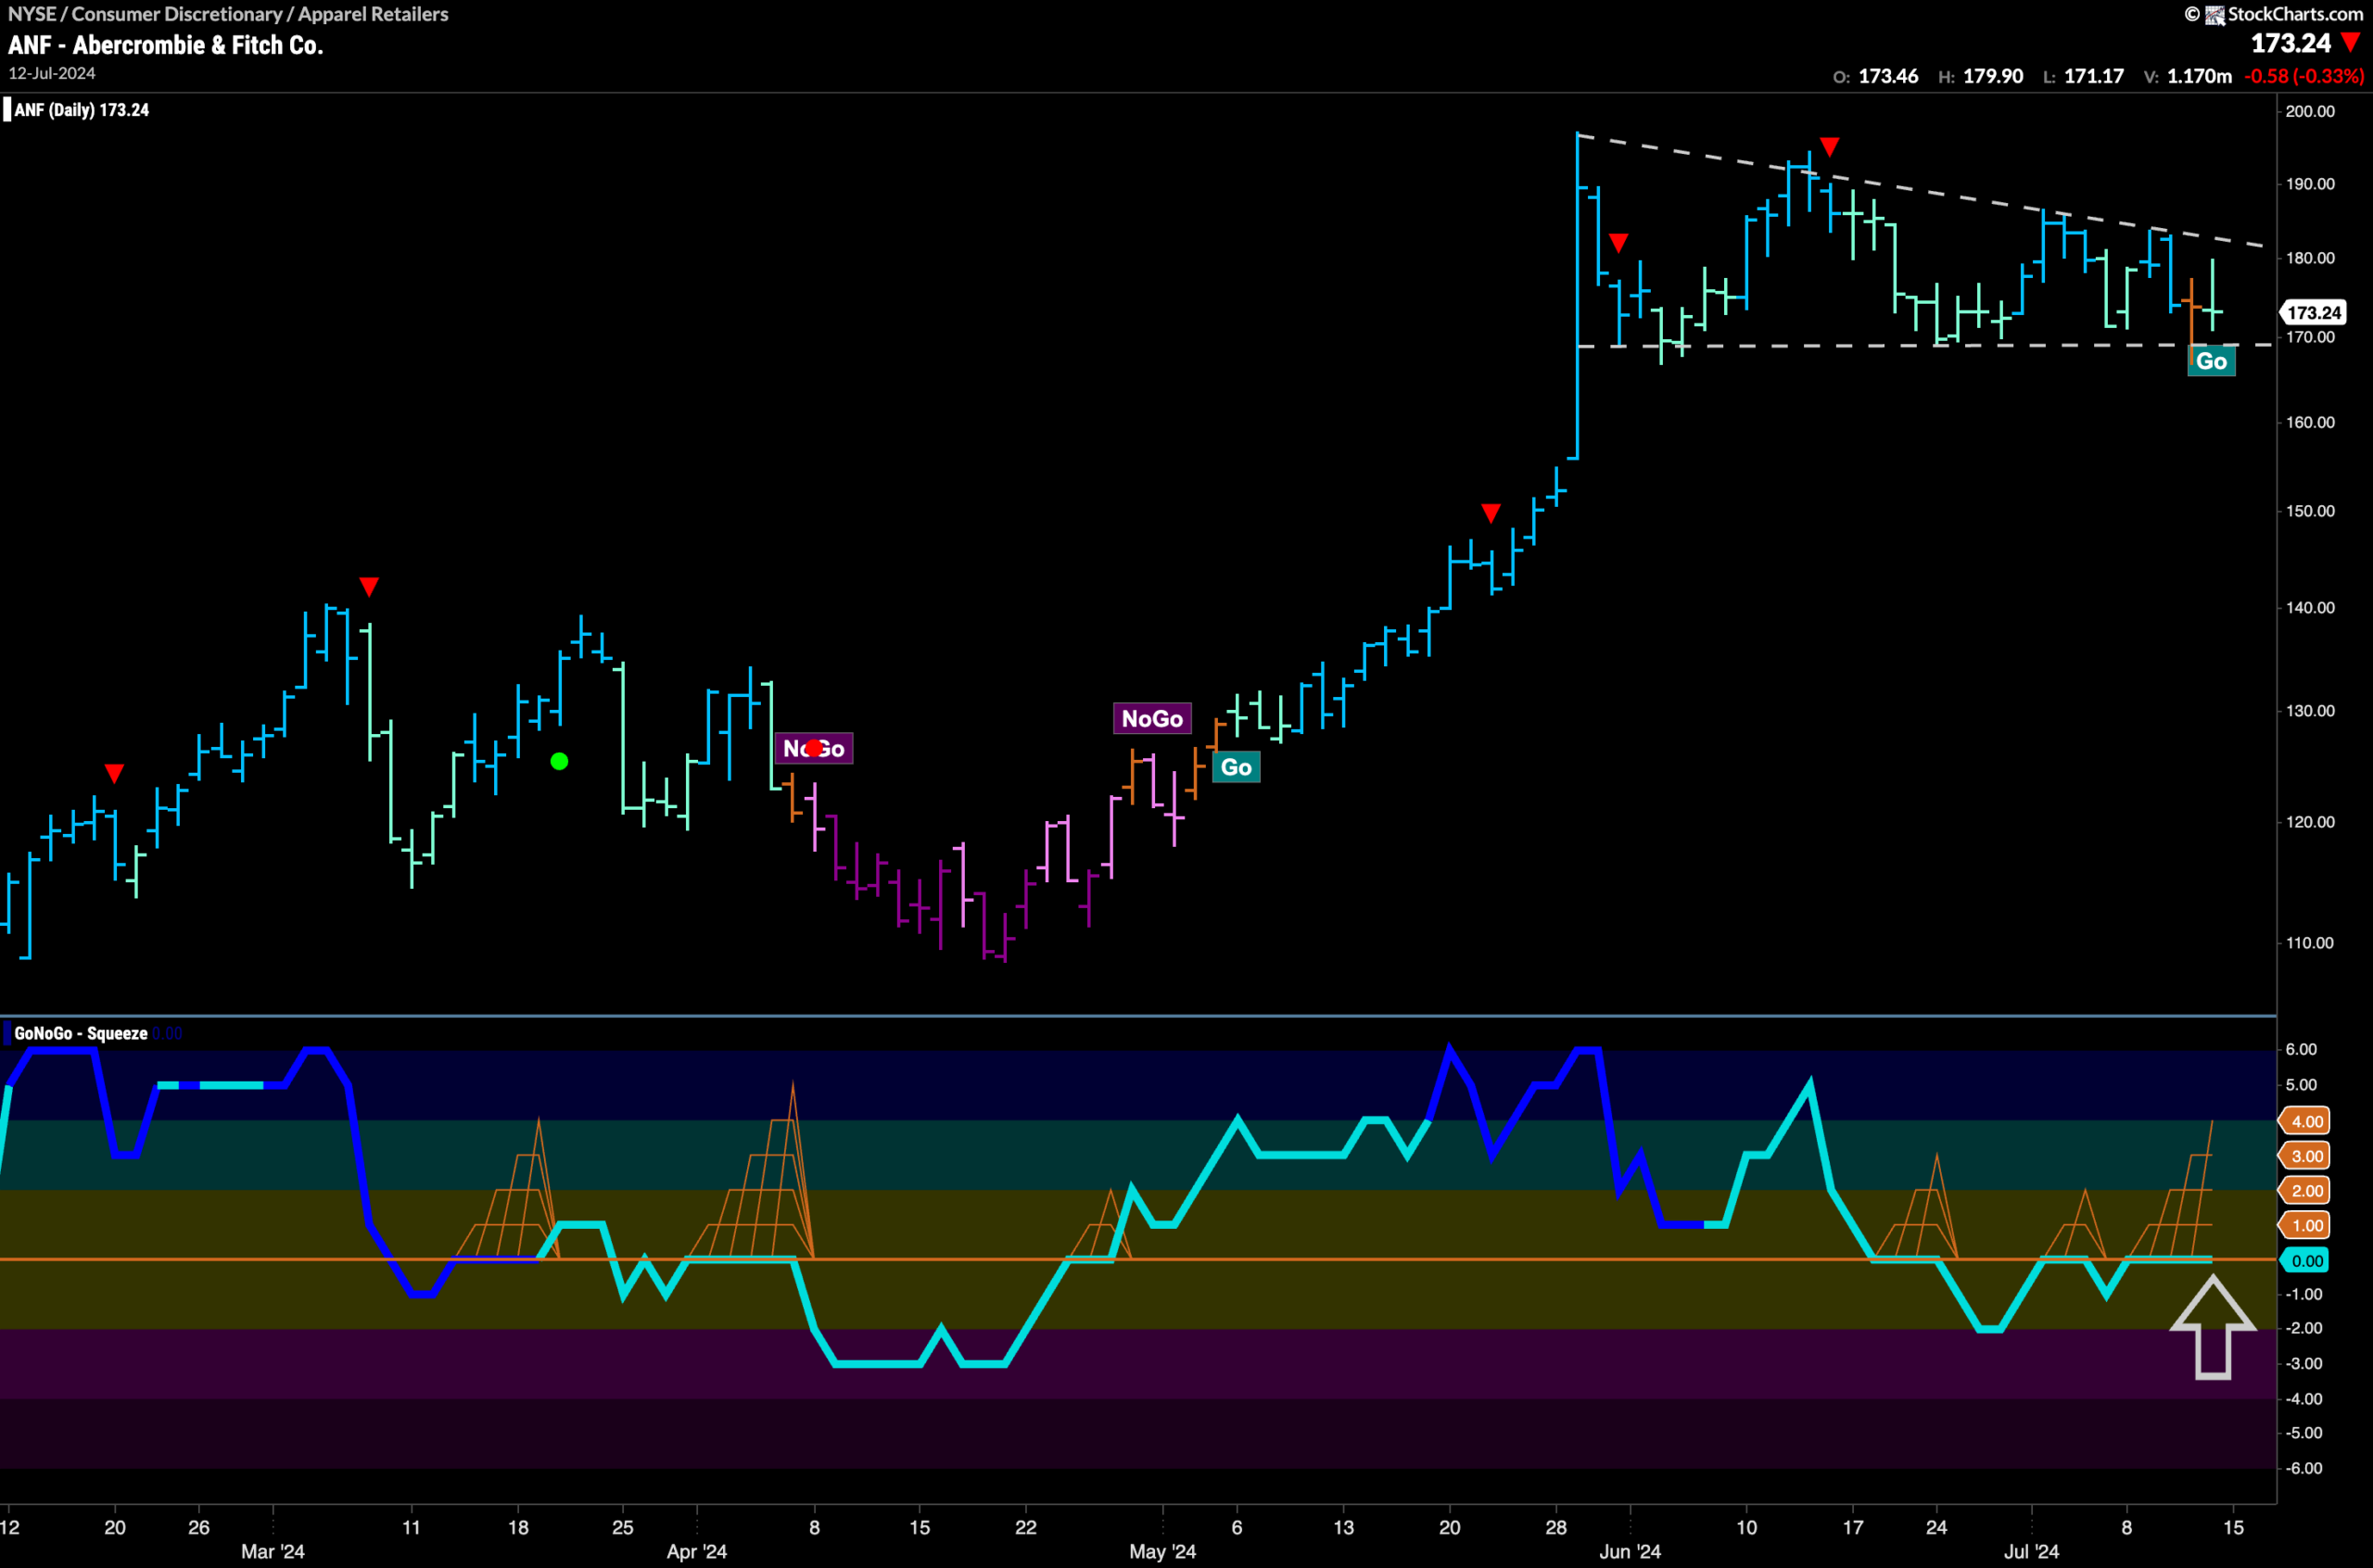Click the NYSE / Consumer Discretionary / Apparel Retailers breadcrumb
This screenshot has height=1568, width=2373.
228,14
